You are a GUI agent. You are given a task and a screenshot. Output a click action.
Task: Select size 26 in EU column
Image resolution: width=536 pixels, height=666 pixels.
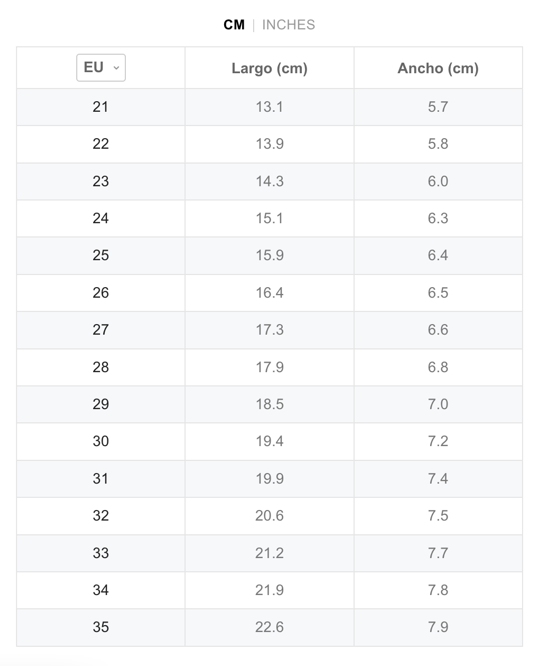click(101, 293)
